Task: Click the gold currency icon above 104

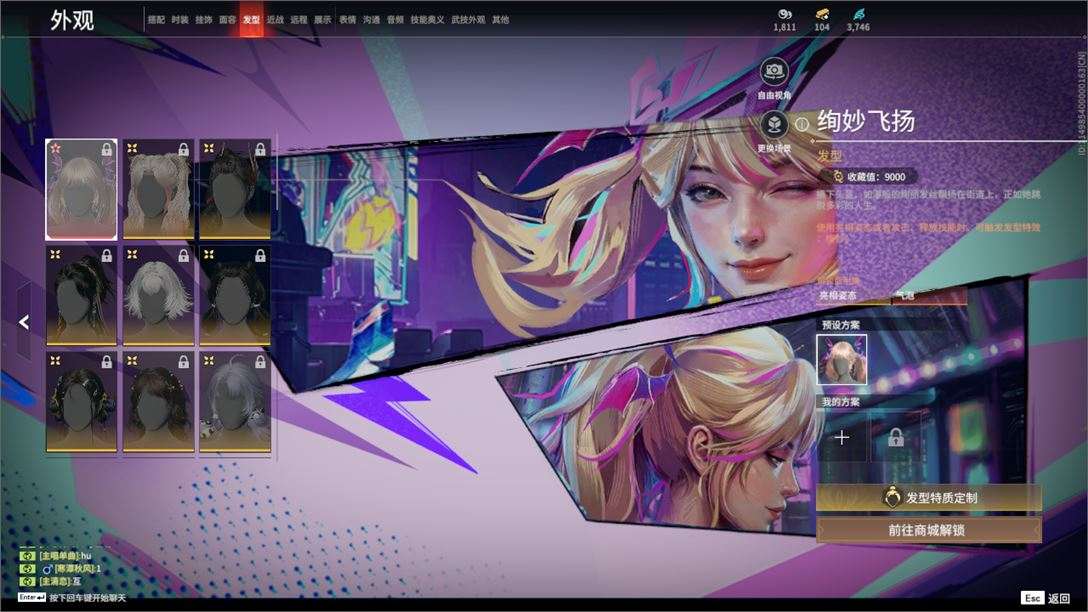Action: (822, 15)
